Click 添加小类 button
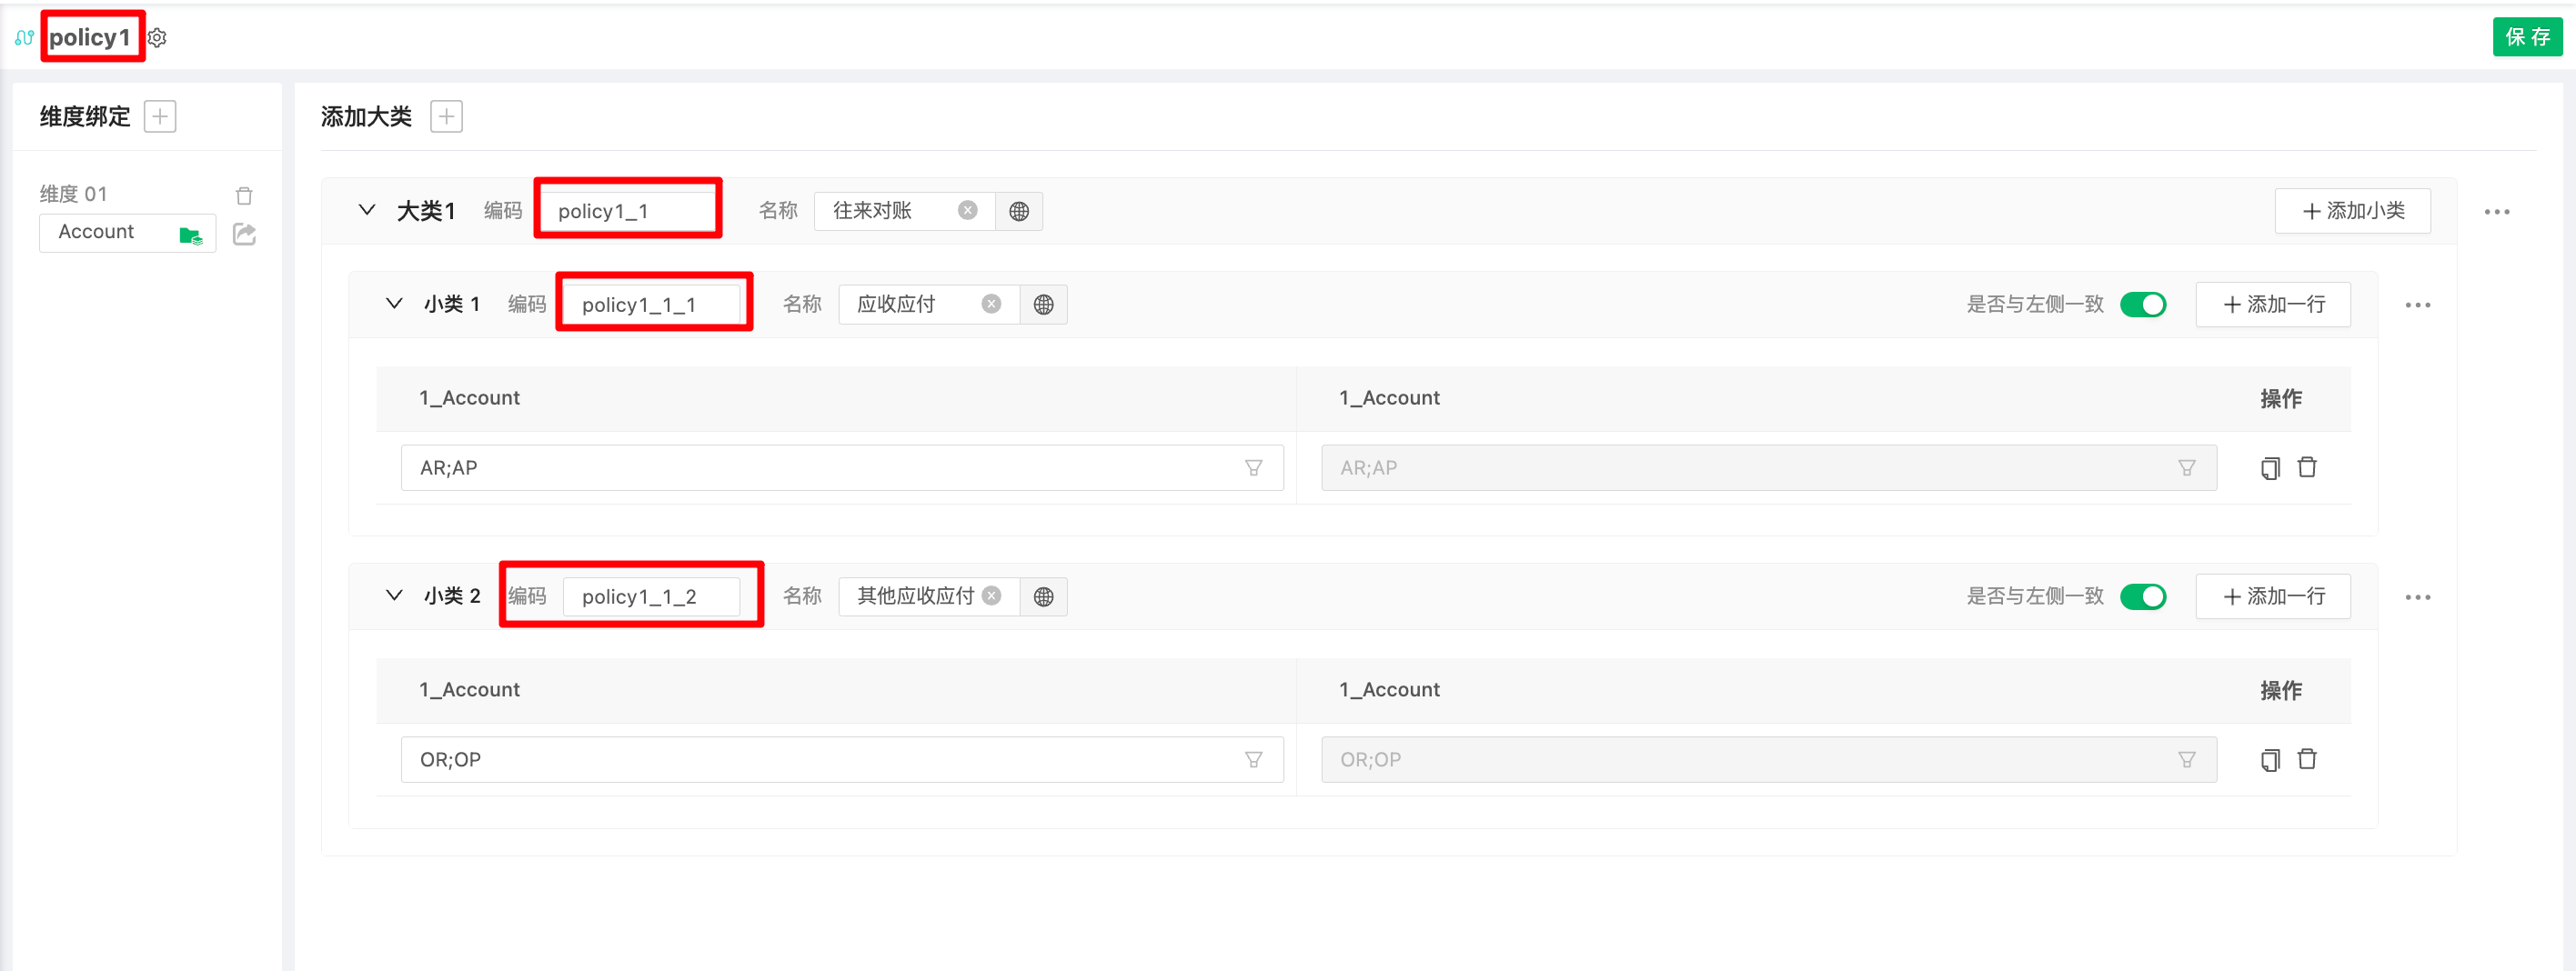This screenshot has height=971, width=2576. pyautogui.click(x=2352, y=211)
